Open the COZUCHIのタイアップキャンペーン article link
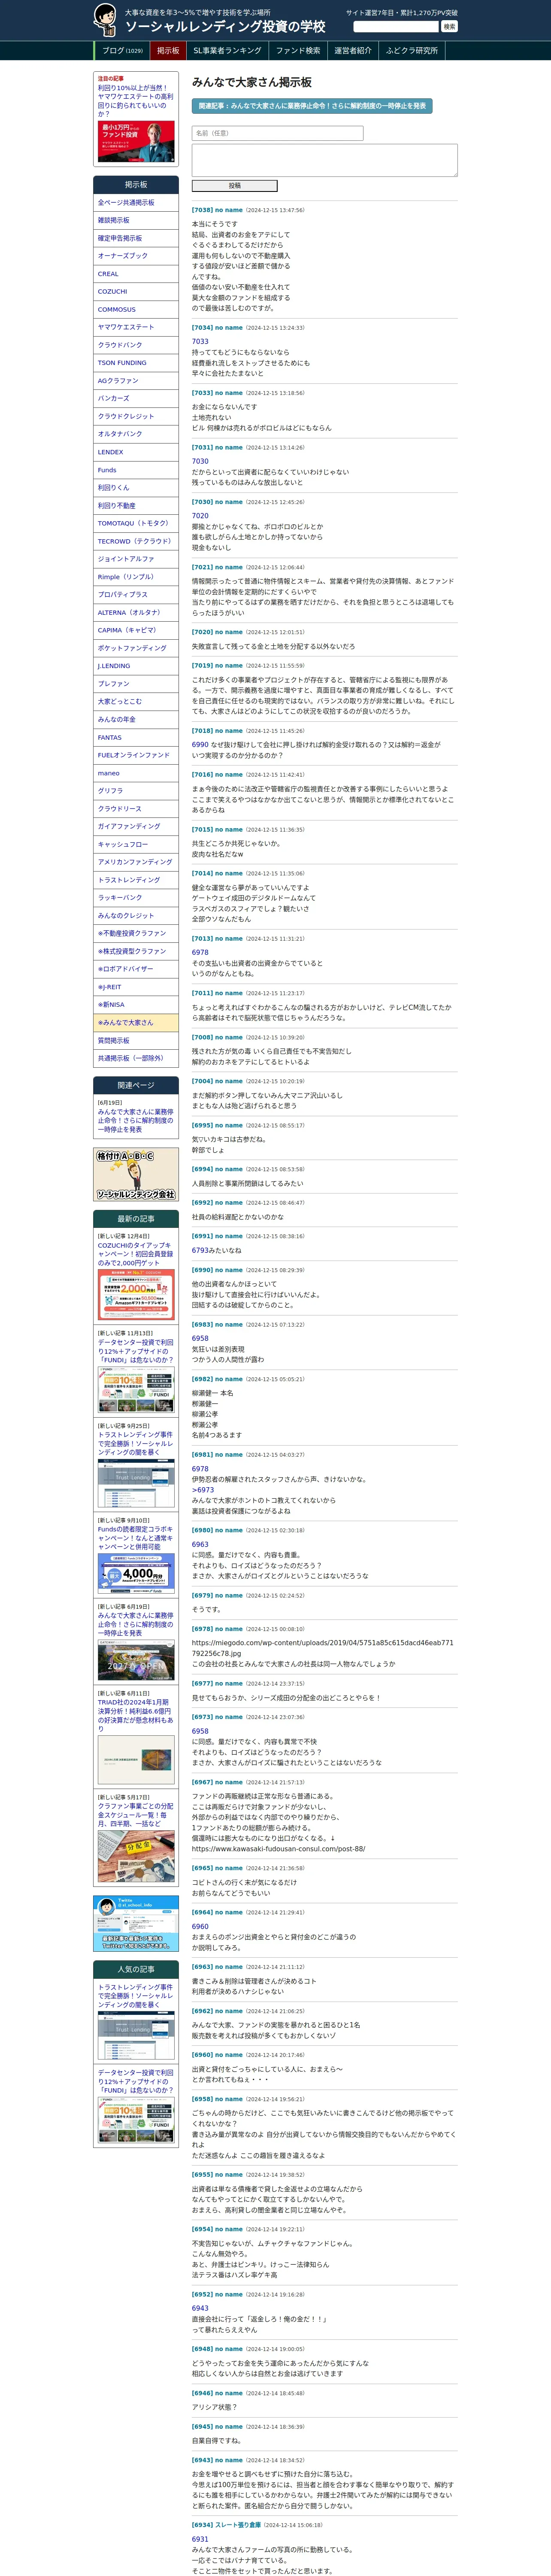 (x=136, y=1254)
